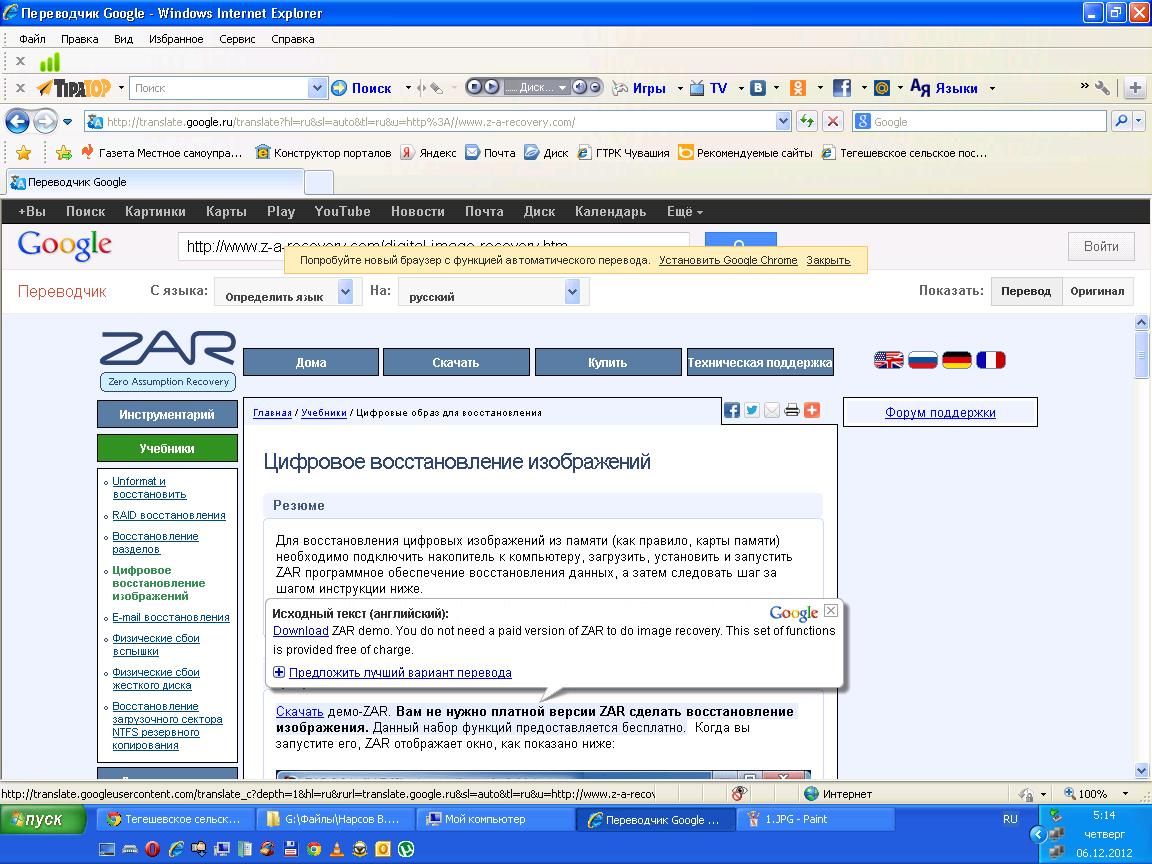
Task: Click the Войти sign-in button
Action: tap(1101, 246)
